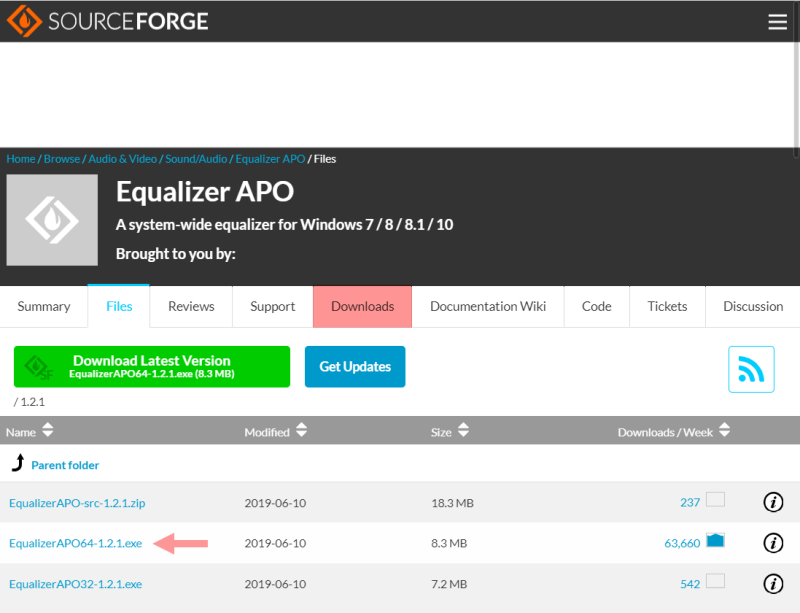This screenshot has height=613, width=800.
Task: Open the Summary tab
Action: point(44,306)
